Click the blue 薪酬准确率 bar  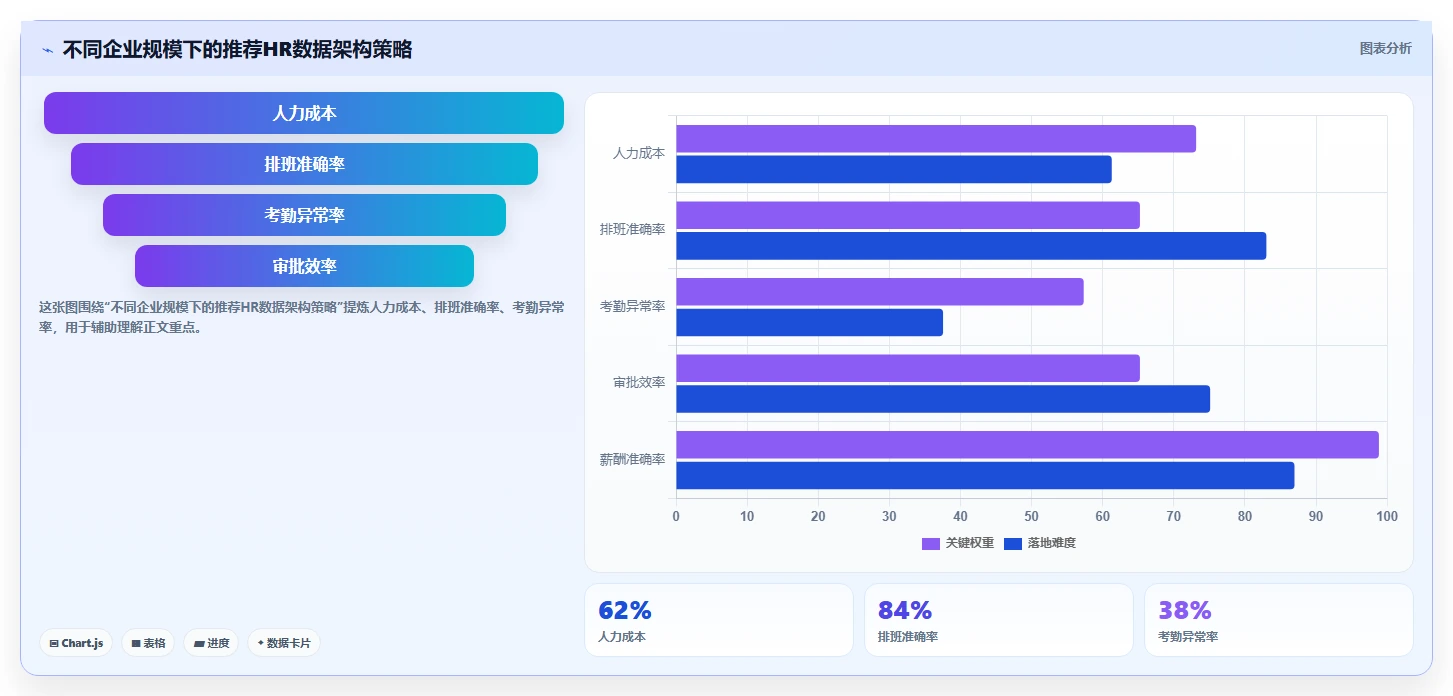click(985, 475)
